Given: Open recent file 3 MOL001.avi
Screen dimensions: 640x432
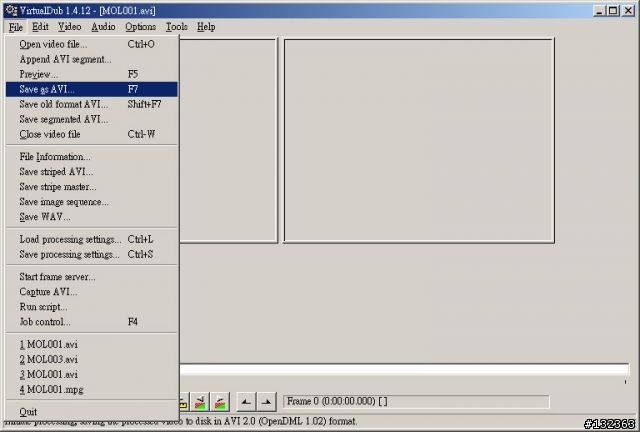Looking at the screenshot, I should (x=92, y=374).
